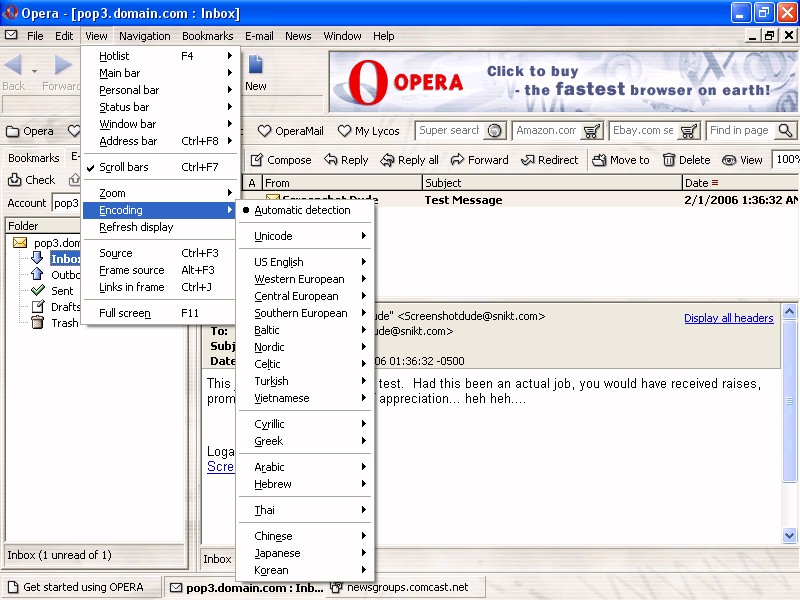The image size is (800, 600).
Task: Click the Display all headers link
Action: 728,318
